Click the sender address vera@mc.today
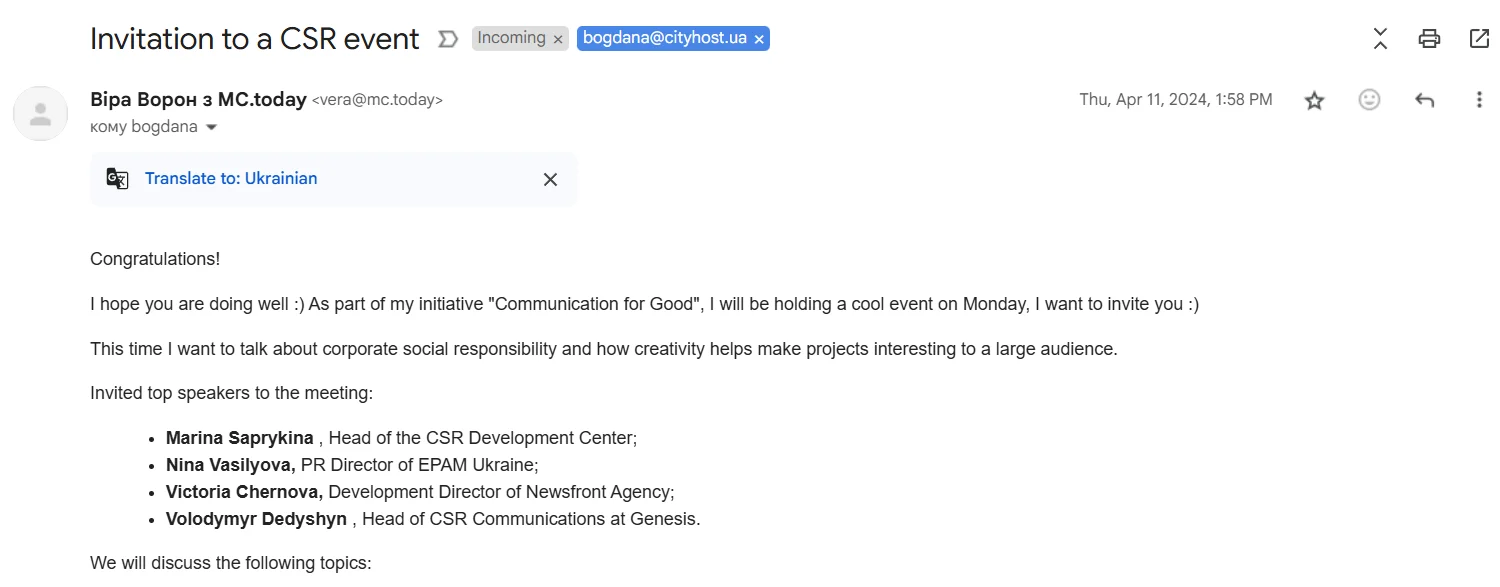1500x587 pixels. click(378, 100)
